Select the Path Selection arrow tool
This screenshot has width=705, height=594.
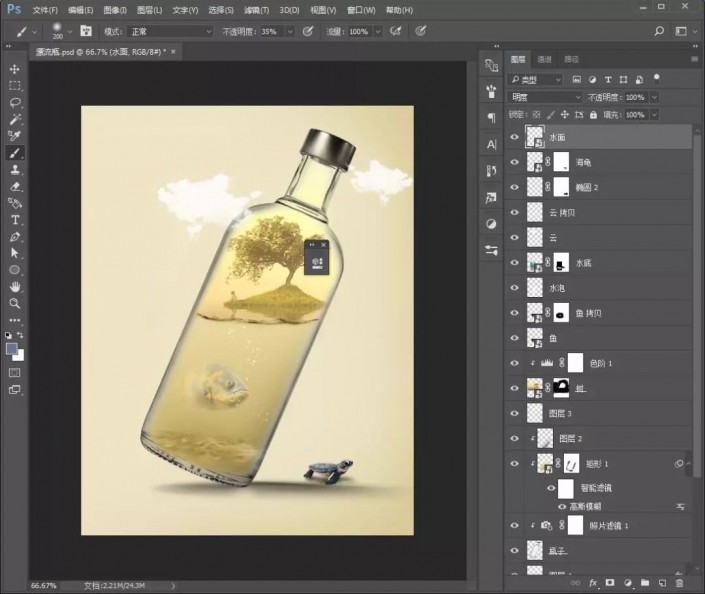pos(14,253)
